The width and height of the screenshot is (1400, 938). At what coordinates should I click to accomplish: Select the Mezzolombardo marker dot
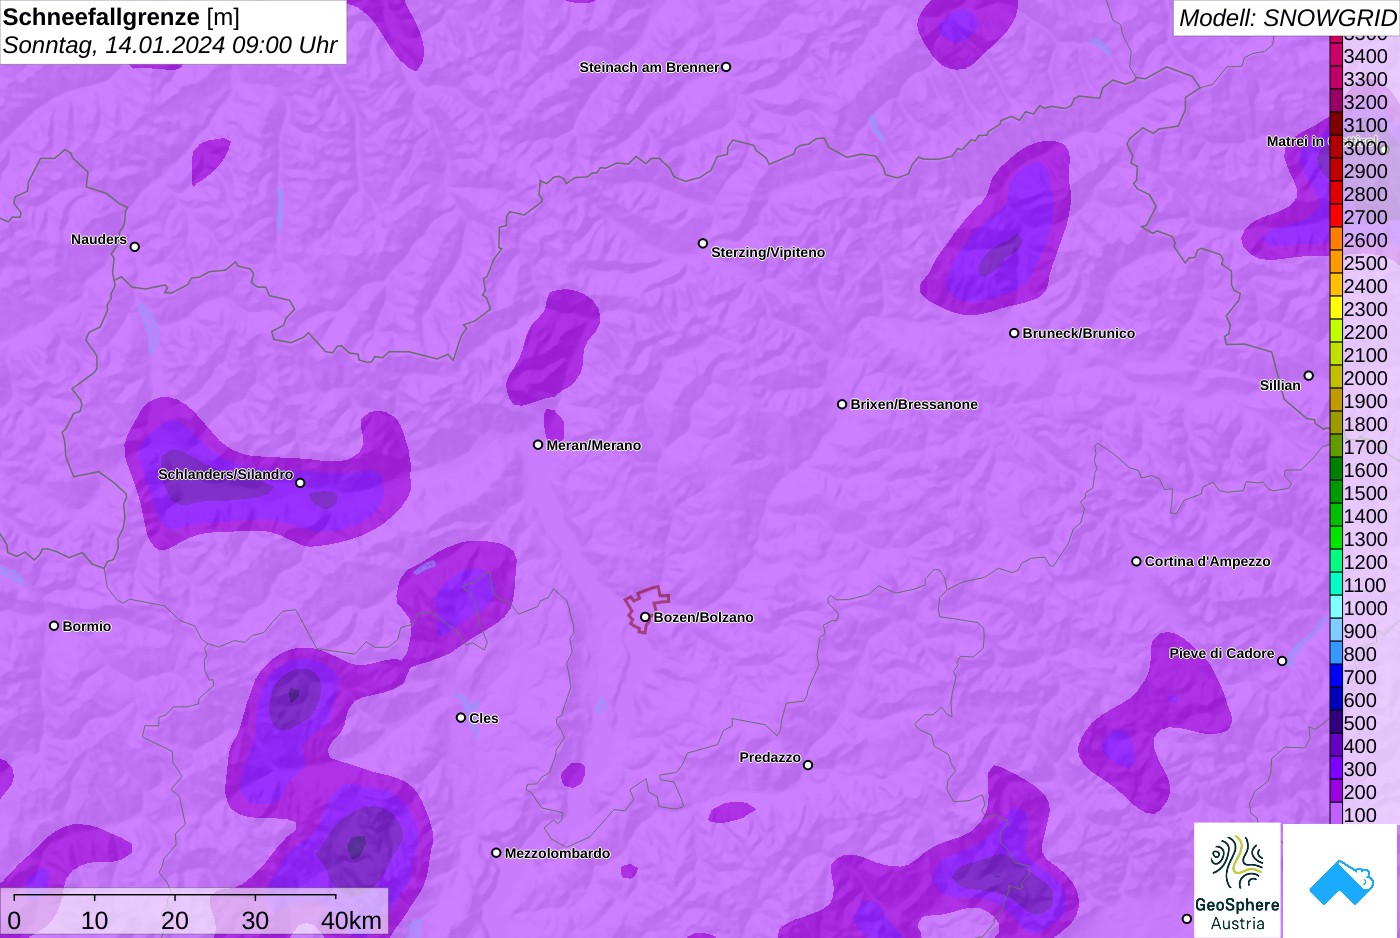click(496, 853)
